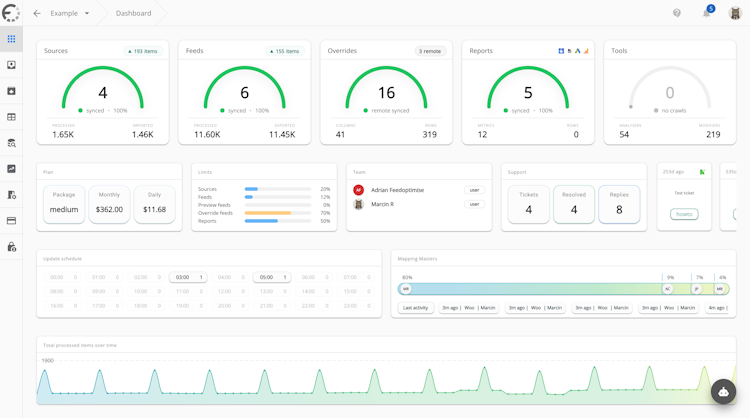Image resolution: width=750 pixels, height=418 pixels.
Task: Open the user avatar in top bar
Action: (x=735, y=13)
